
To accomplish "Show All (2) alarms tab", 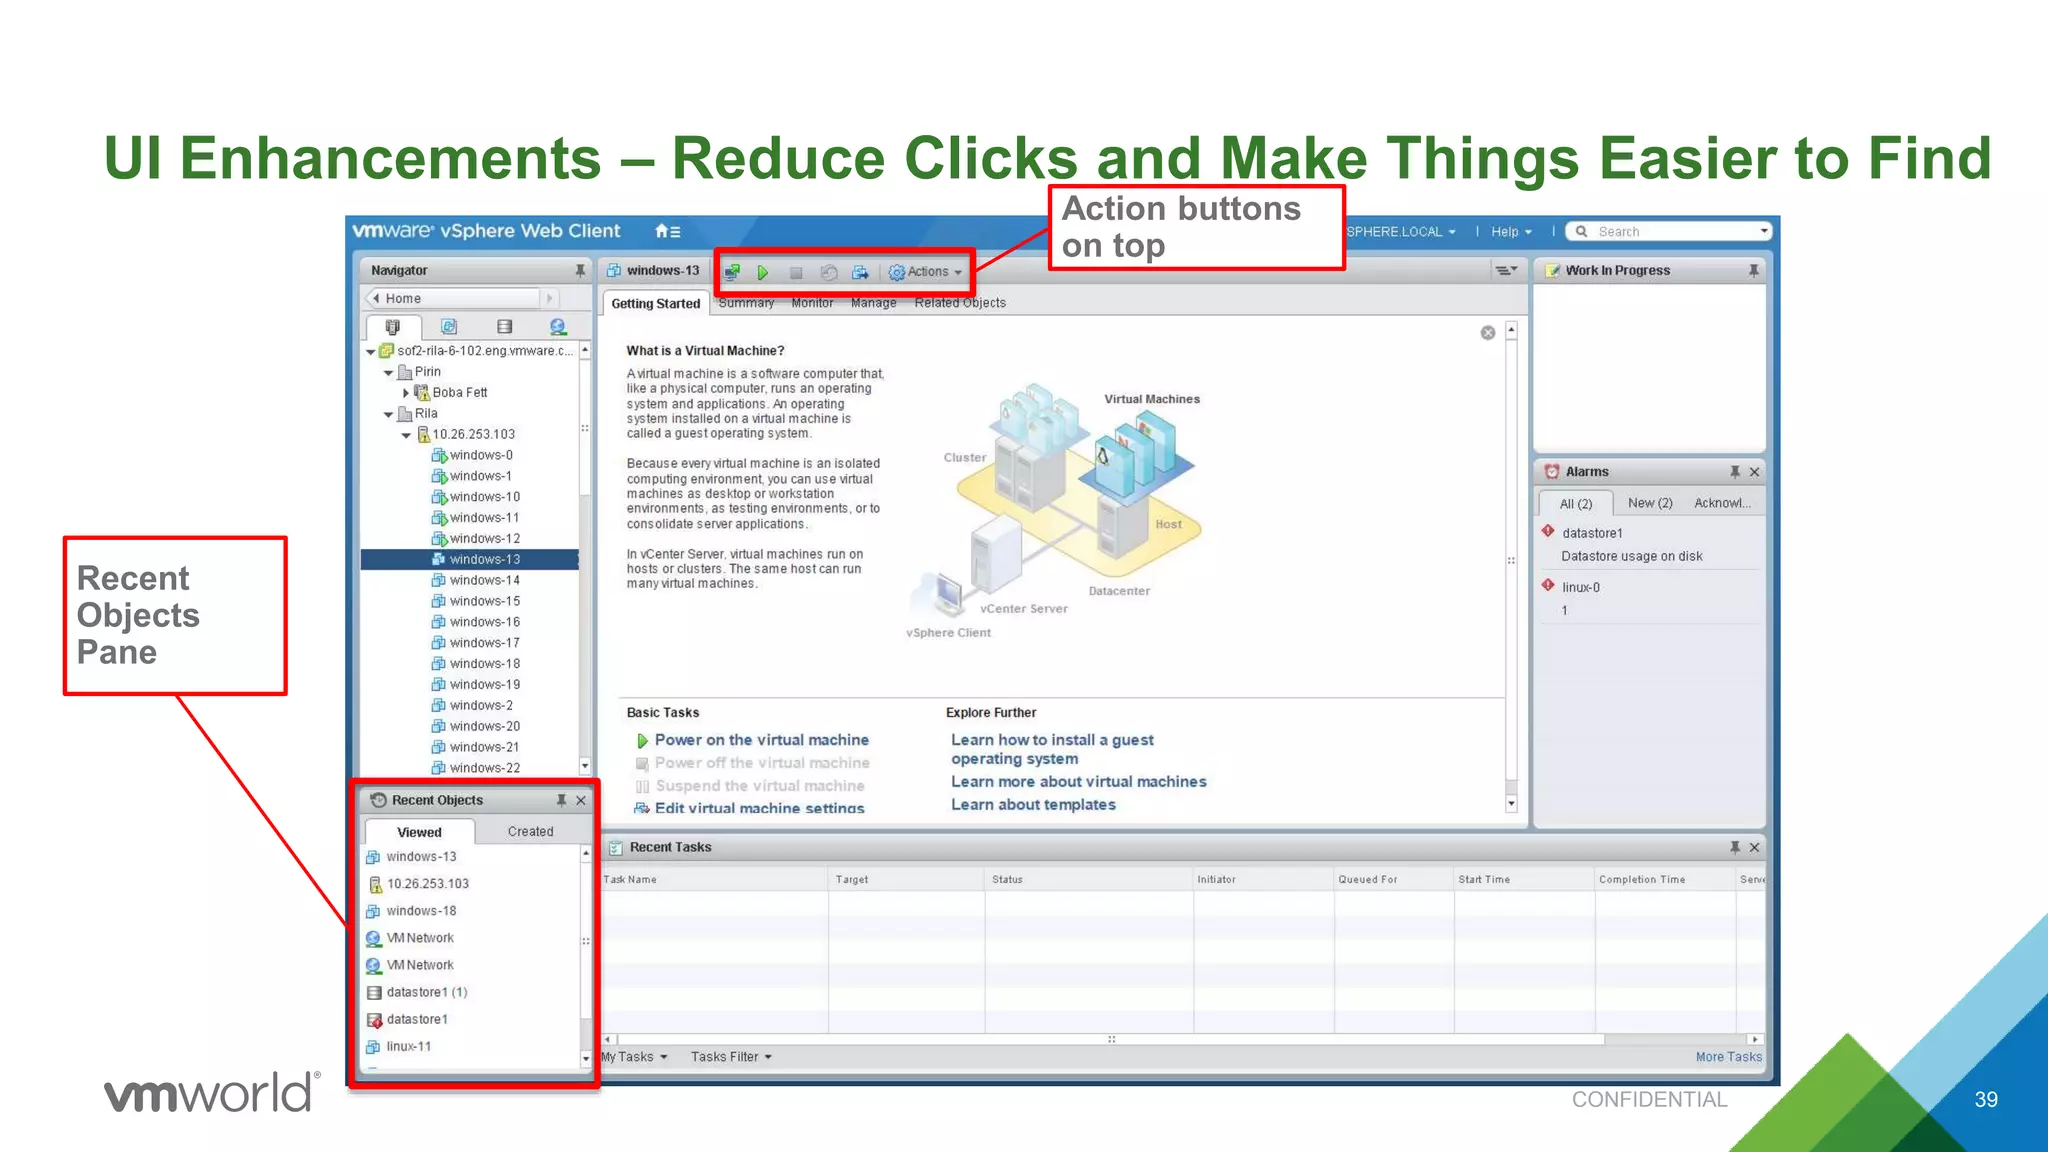I will (x=1576, y=504).
